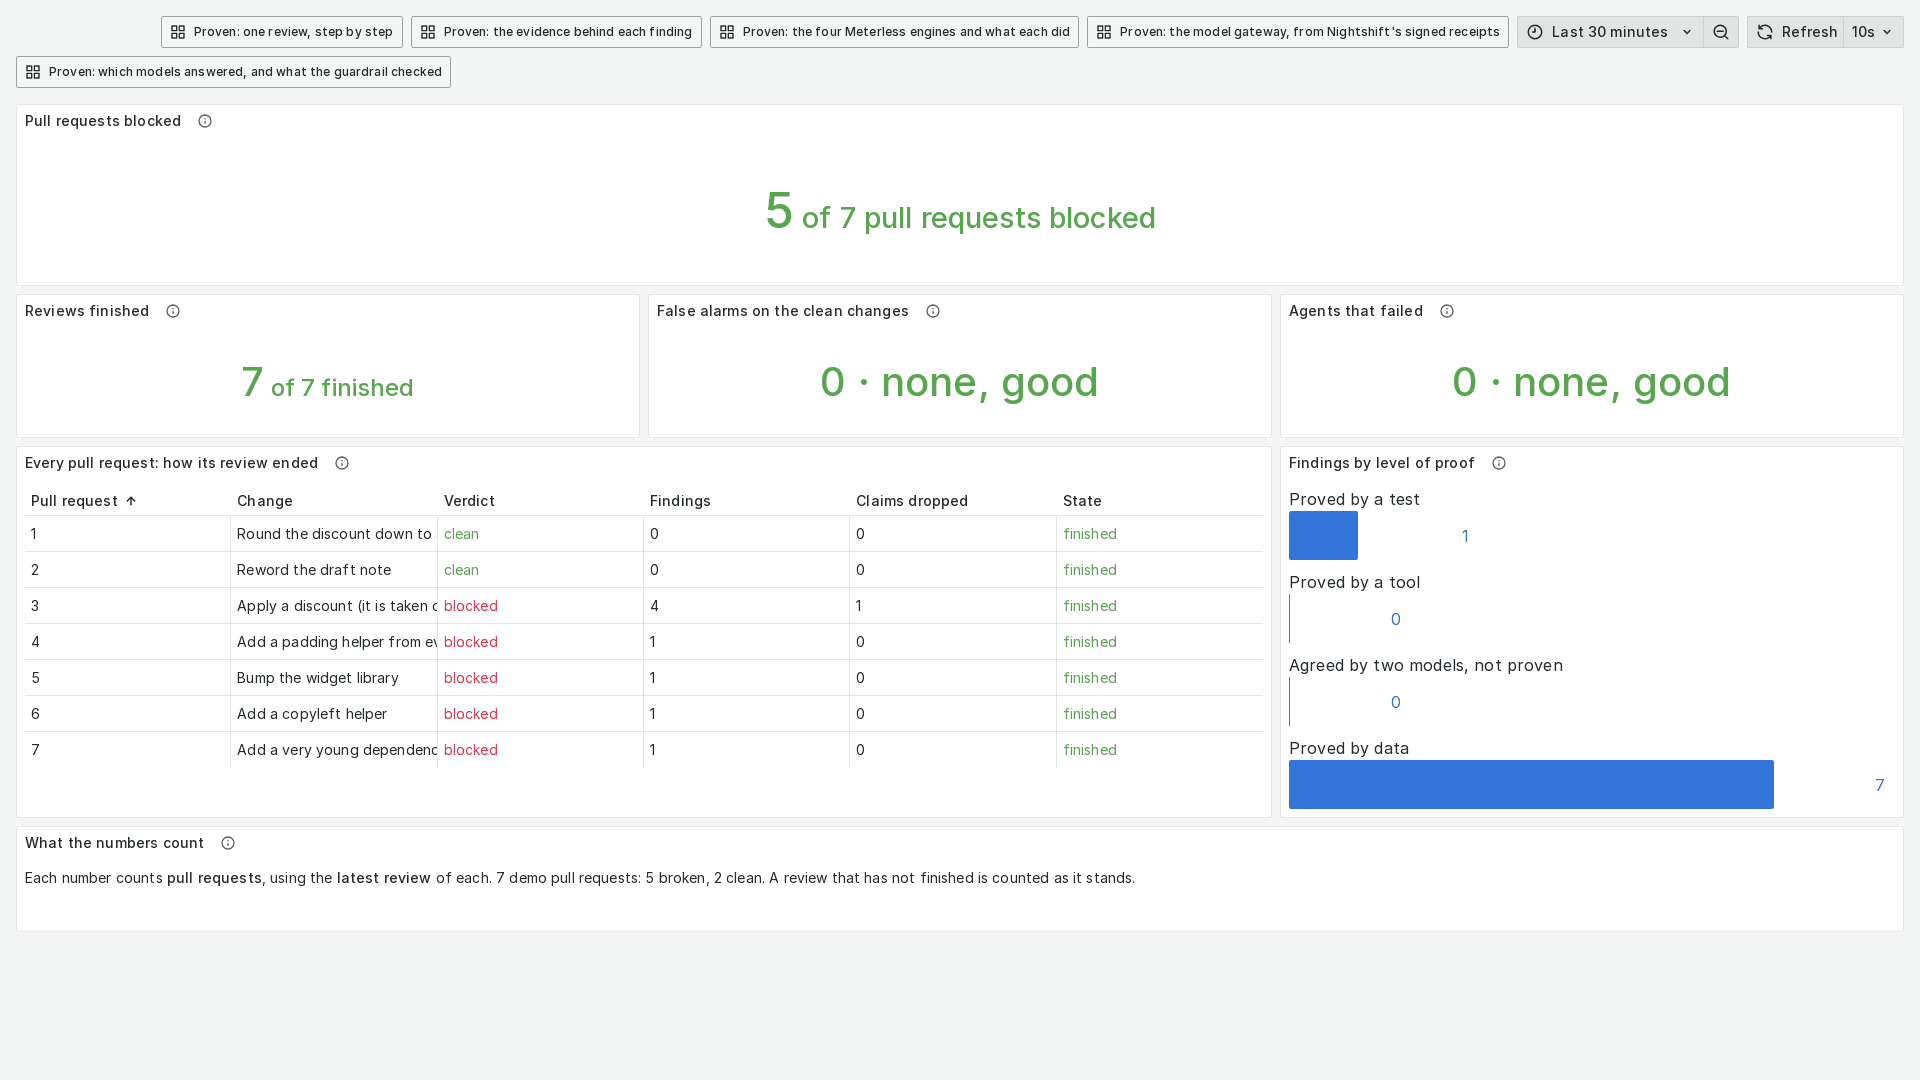Click the 'Round the discount down' change cell

tap(333, 534)
